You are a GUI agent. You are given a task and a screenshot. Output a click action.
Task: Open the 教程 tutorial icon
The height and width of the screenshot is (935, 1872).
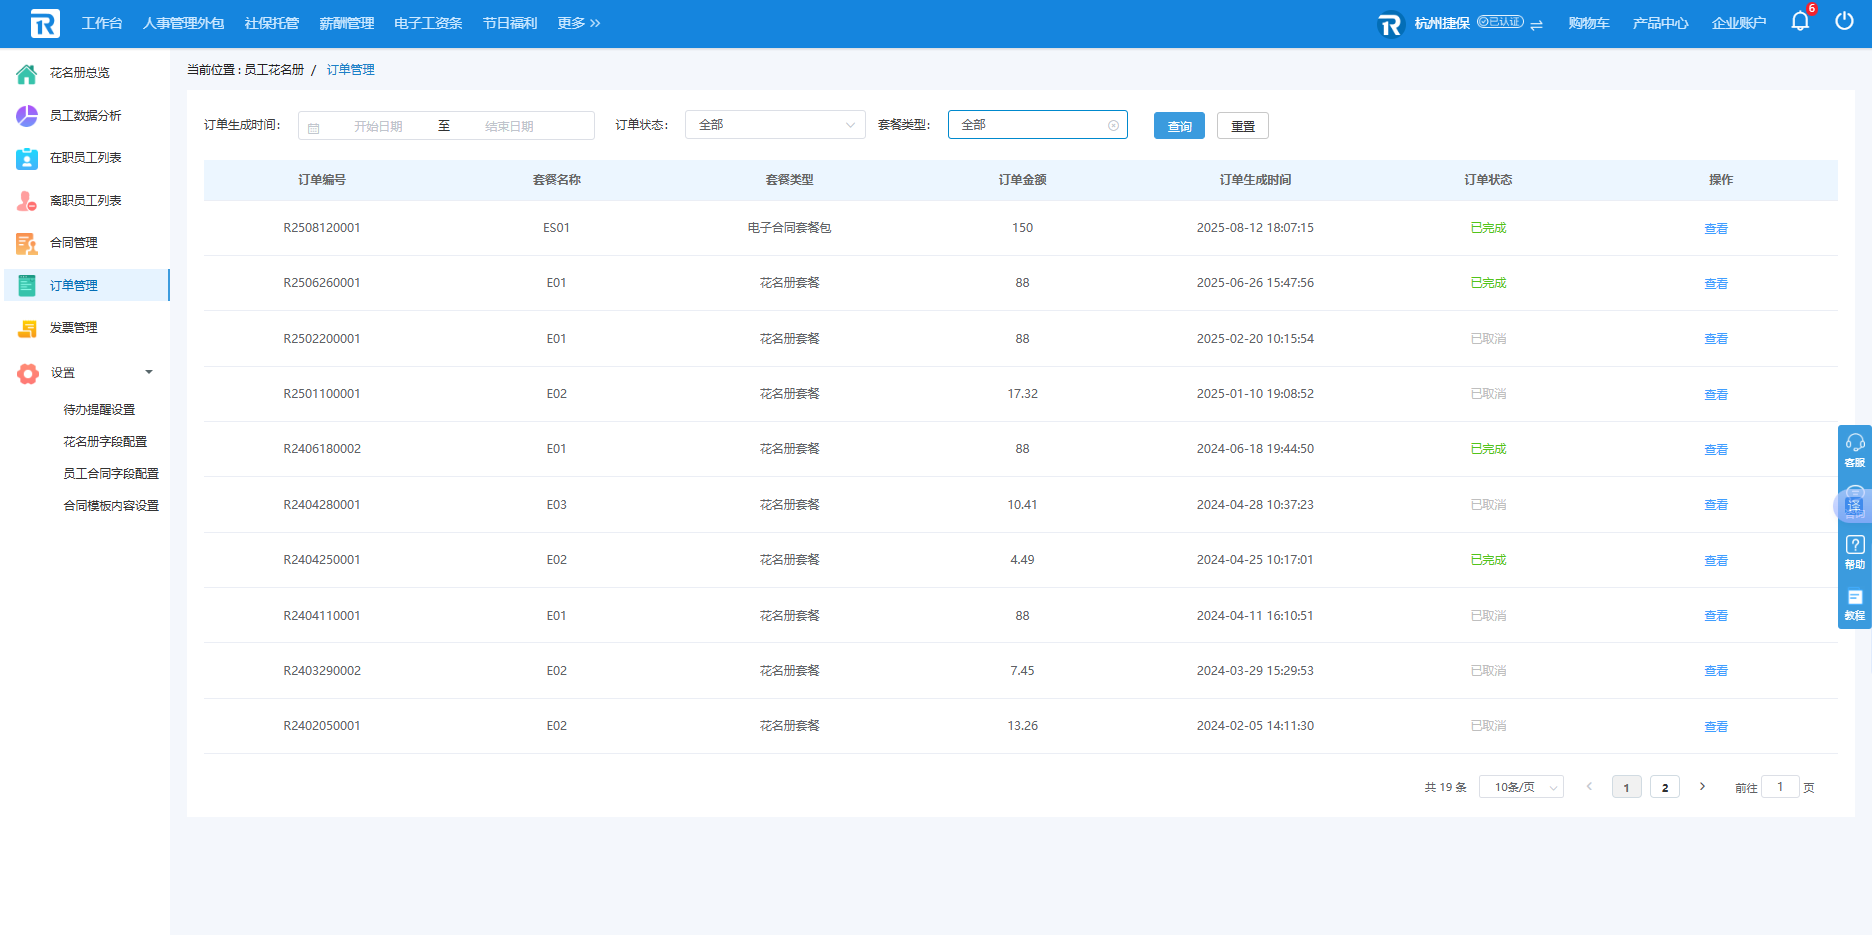[1854, 603]
